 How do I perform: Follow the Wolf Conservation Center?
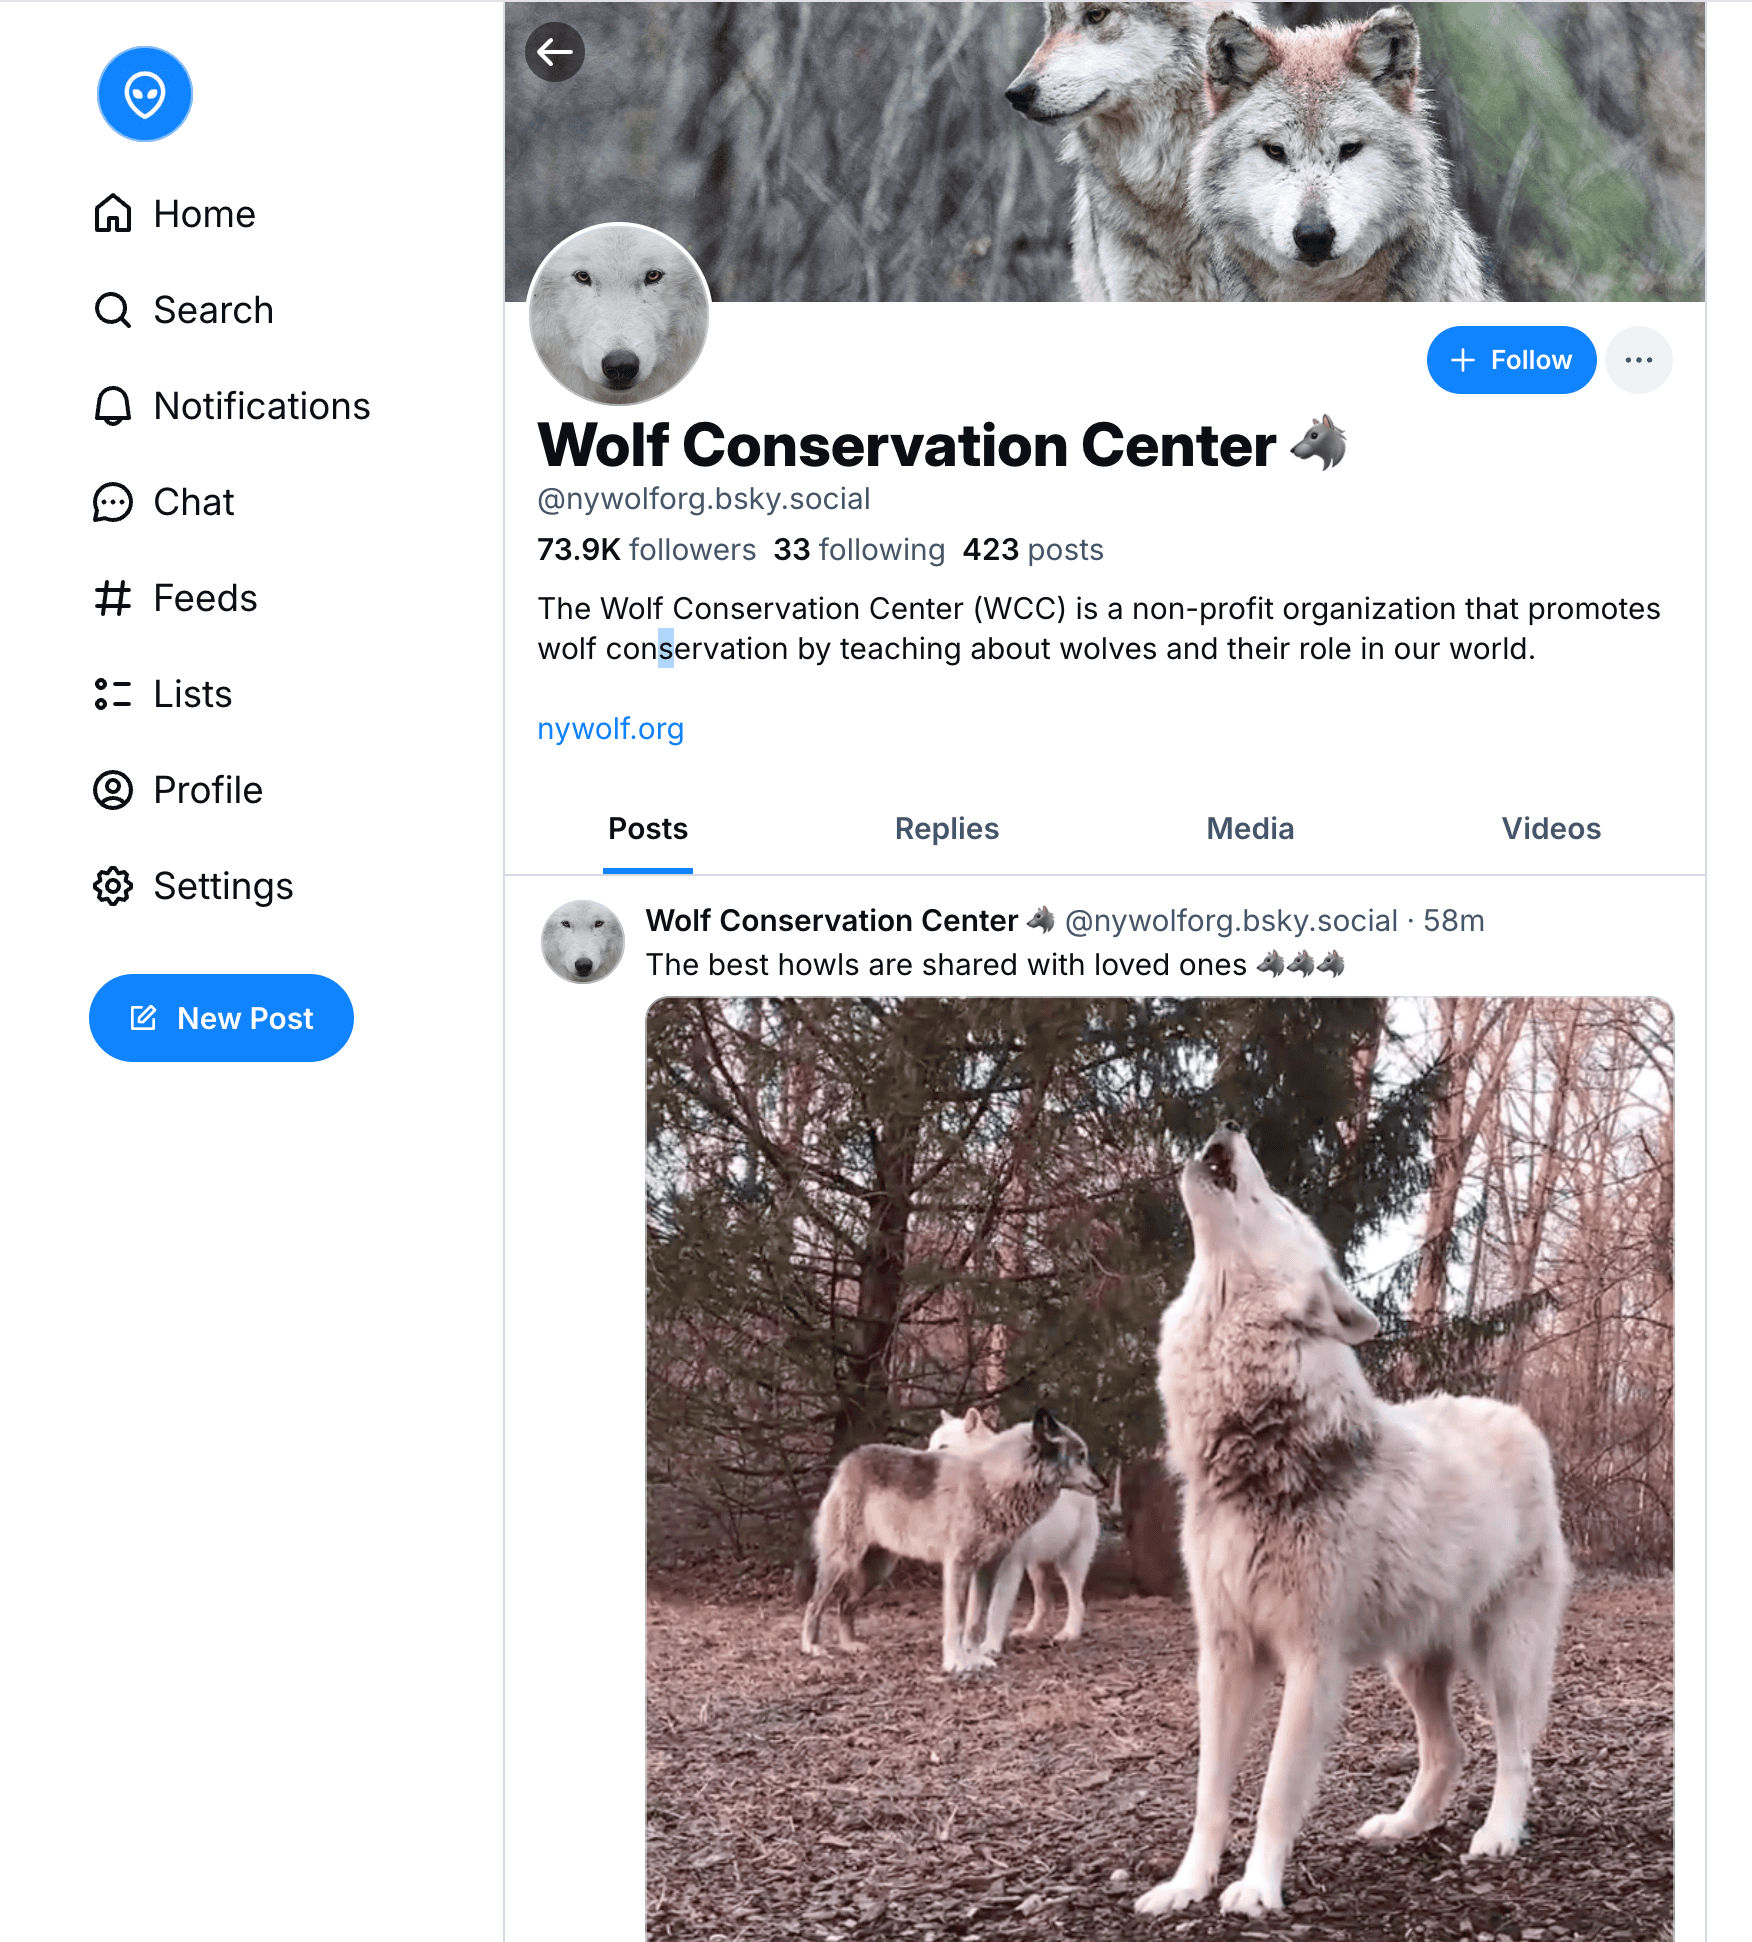point(1510,360)
